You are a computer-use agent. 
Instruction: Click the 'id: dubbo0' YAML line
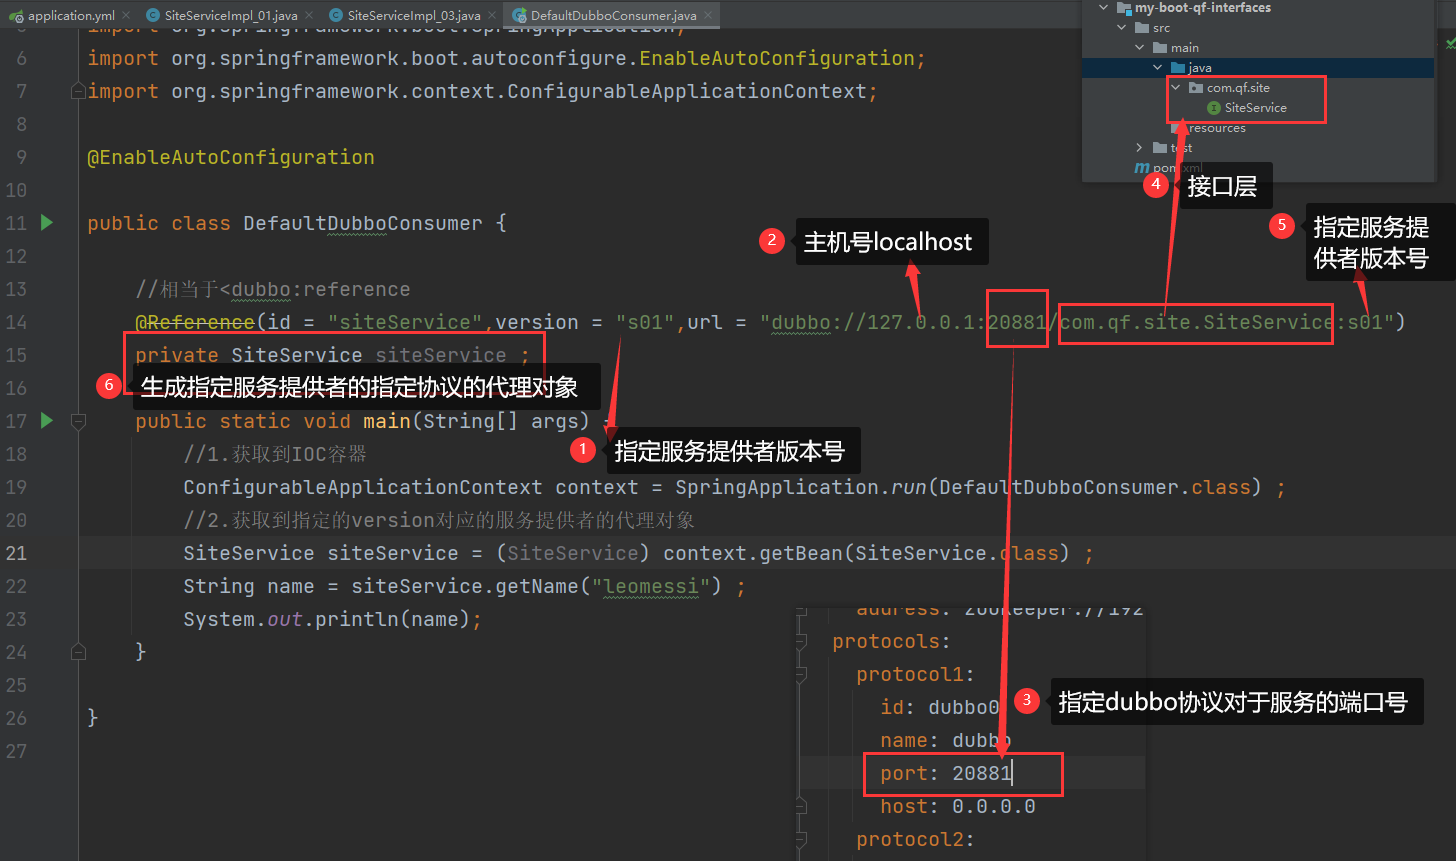[940, 707]
